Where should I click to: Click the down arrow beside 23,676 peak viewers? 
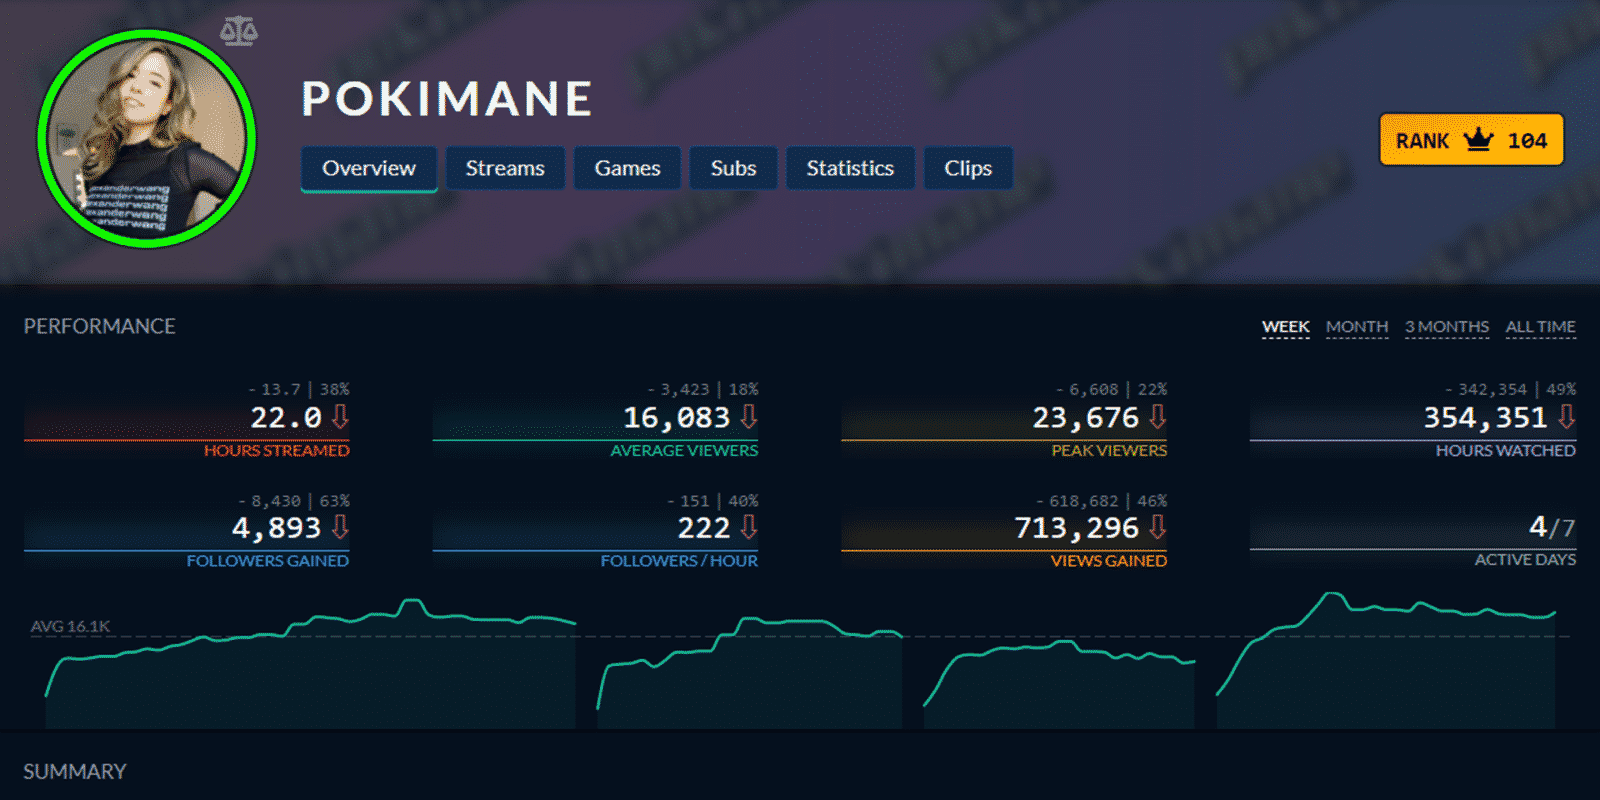(1158, 416)
